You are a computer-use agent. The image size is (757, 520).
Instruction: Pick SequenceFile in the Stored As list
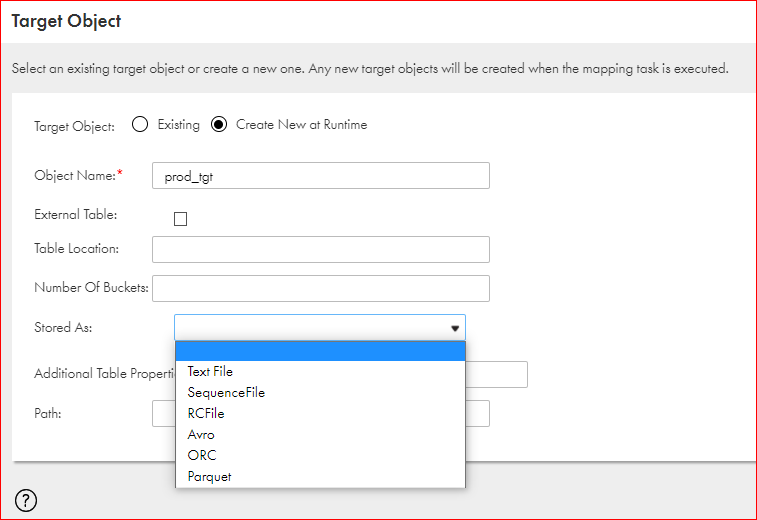321,393
